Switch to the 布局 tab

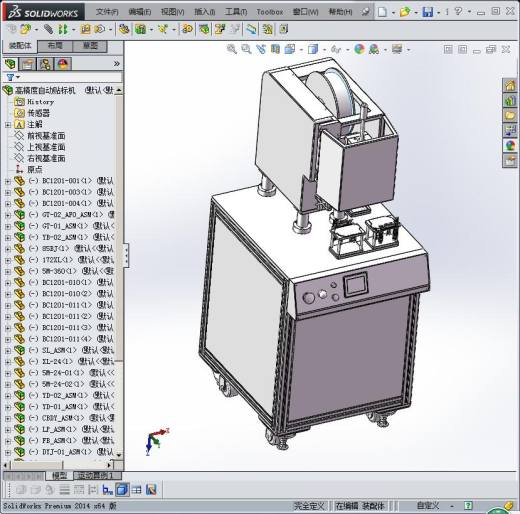click(x=55, y=46)
